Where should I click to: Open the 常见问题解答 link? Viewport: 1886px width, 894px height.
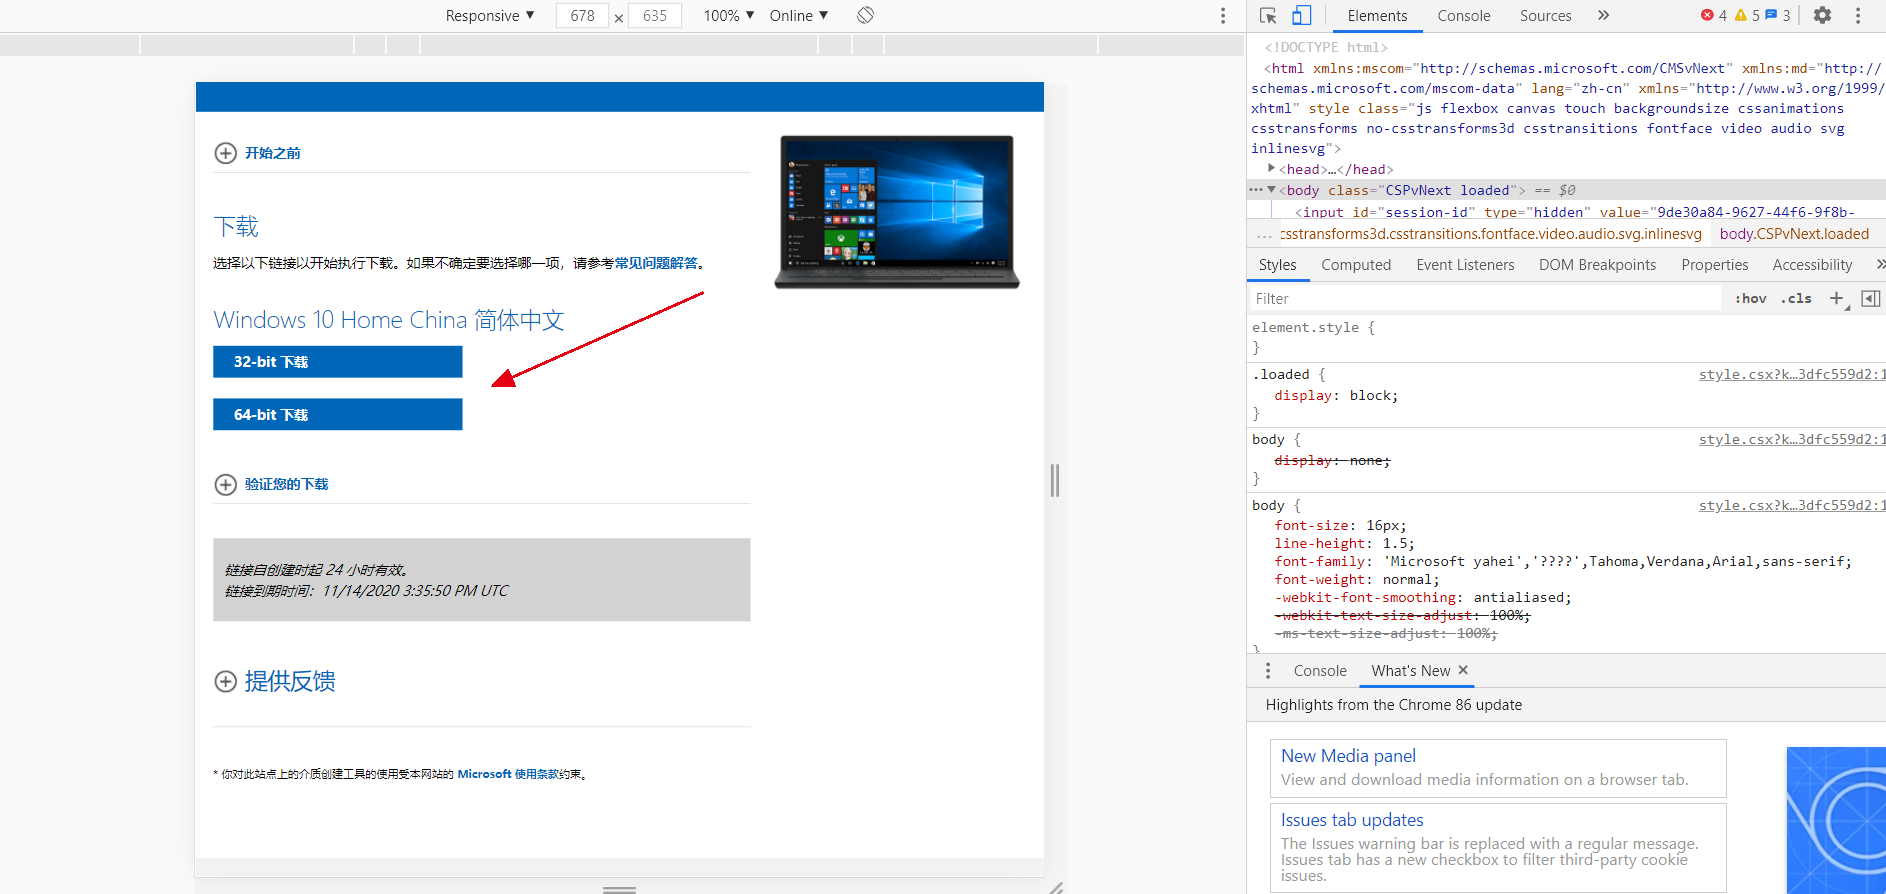click(x=656, y=263)
